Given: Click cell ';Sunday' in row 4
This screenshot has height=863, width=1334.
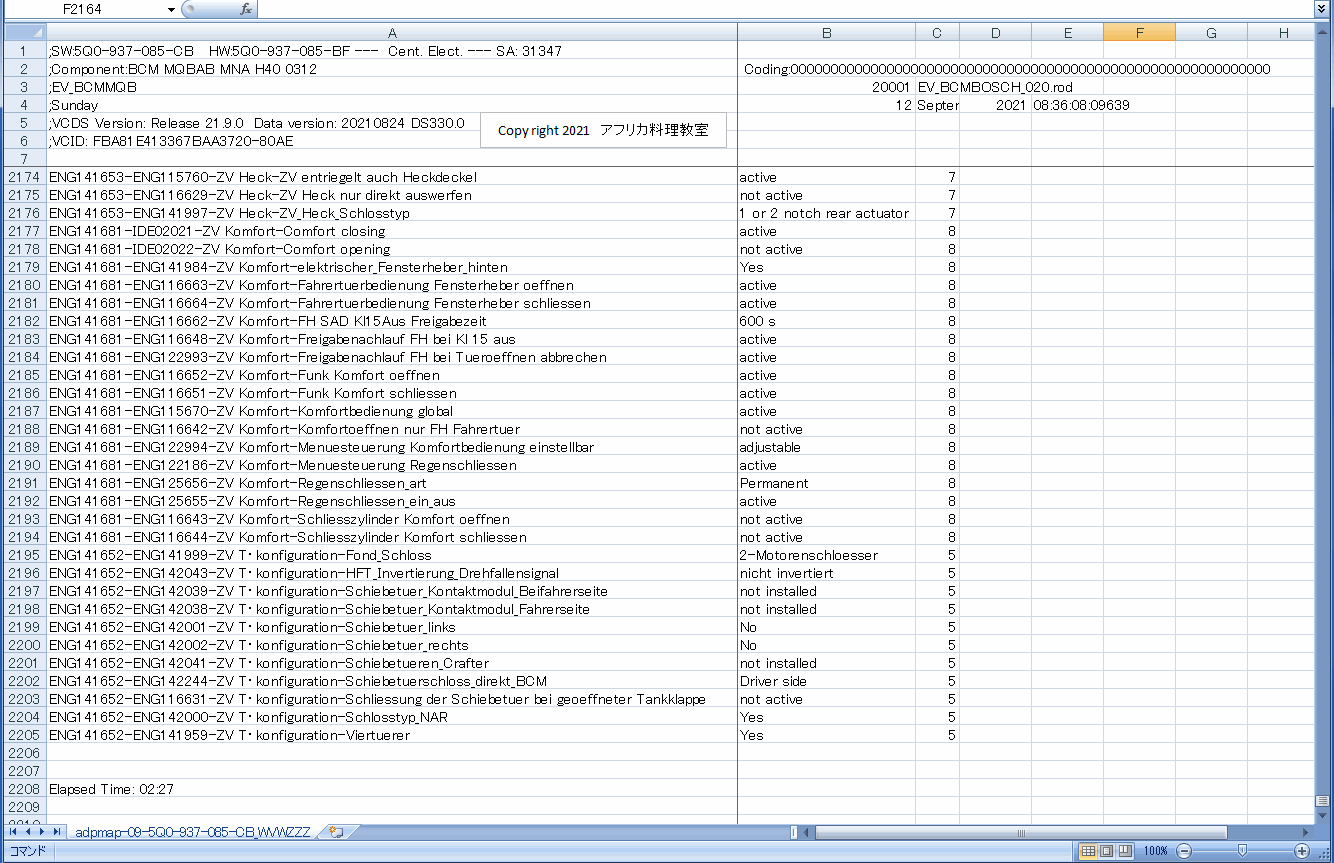Looking at the screenshot, I should pos(392,105).
